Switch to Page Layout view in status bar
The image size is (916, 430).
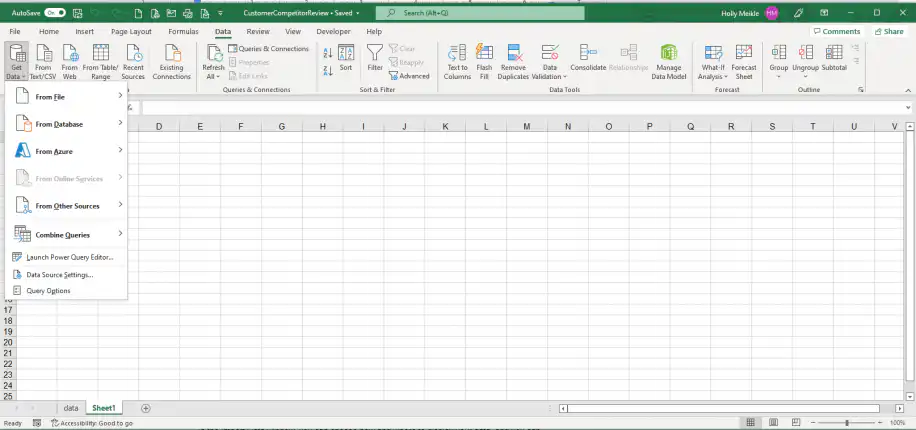tap(773, 422)
